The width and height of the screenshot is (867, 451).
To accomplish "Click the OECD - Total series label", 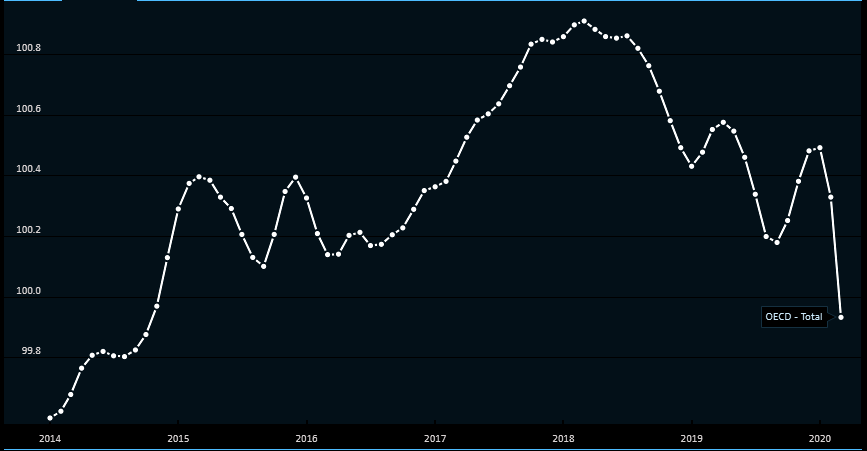I will tap(794, 317).
